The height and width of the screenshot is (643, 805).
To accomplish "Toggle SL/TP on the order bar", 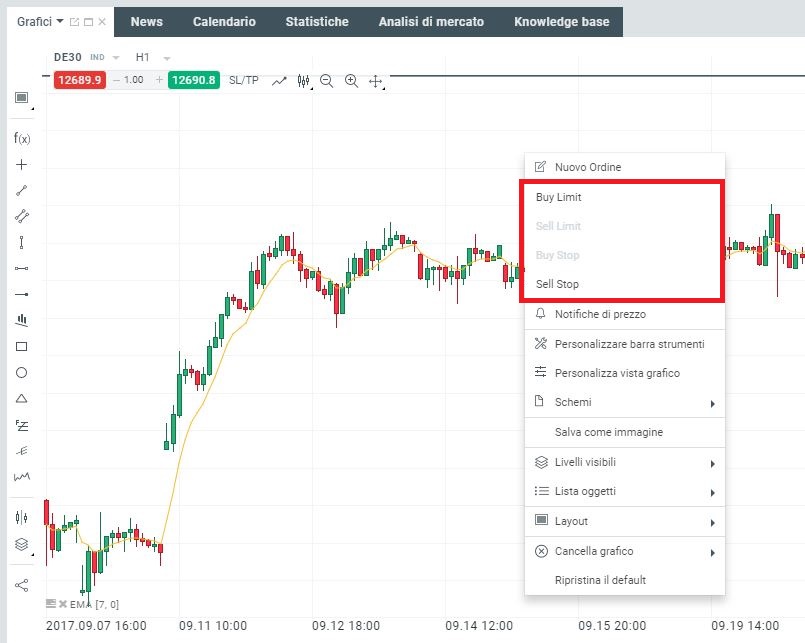I will click(x=243, y=81).
